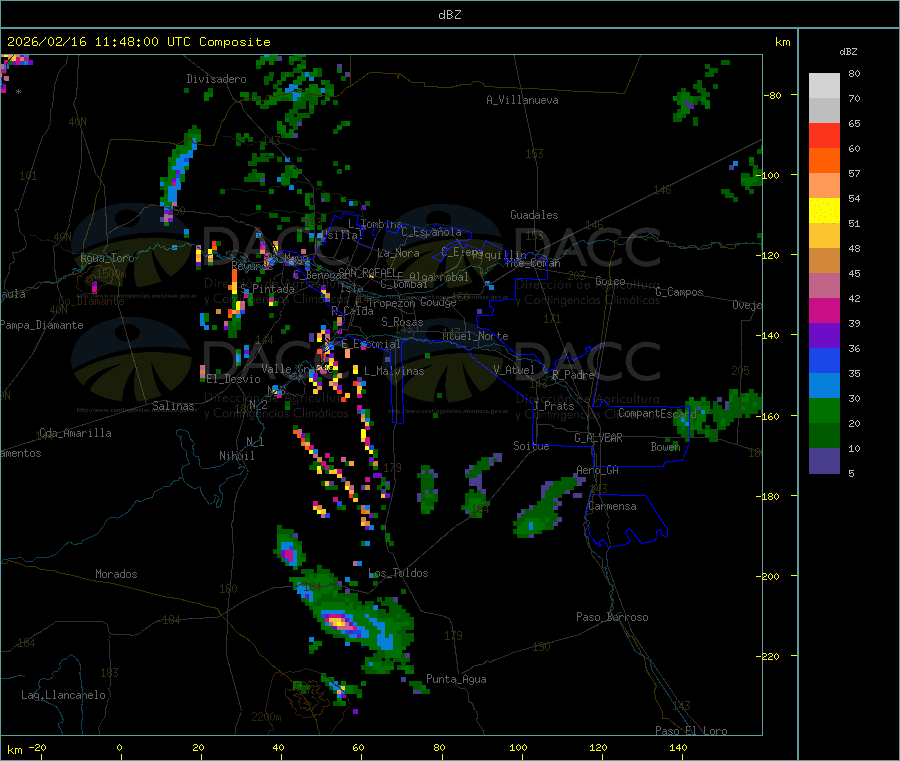This screenshot has height=761, width=900.
Task: Click the L_Malvinas label
Action: click(x=394, y=371)
